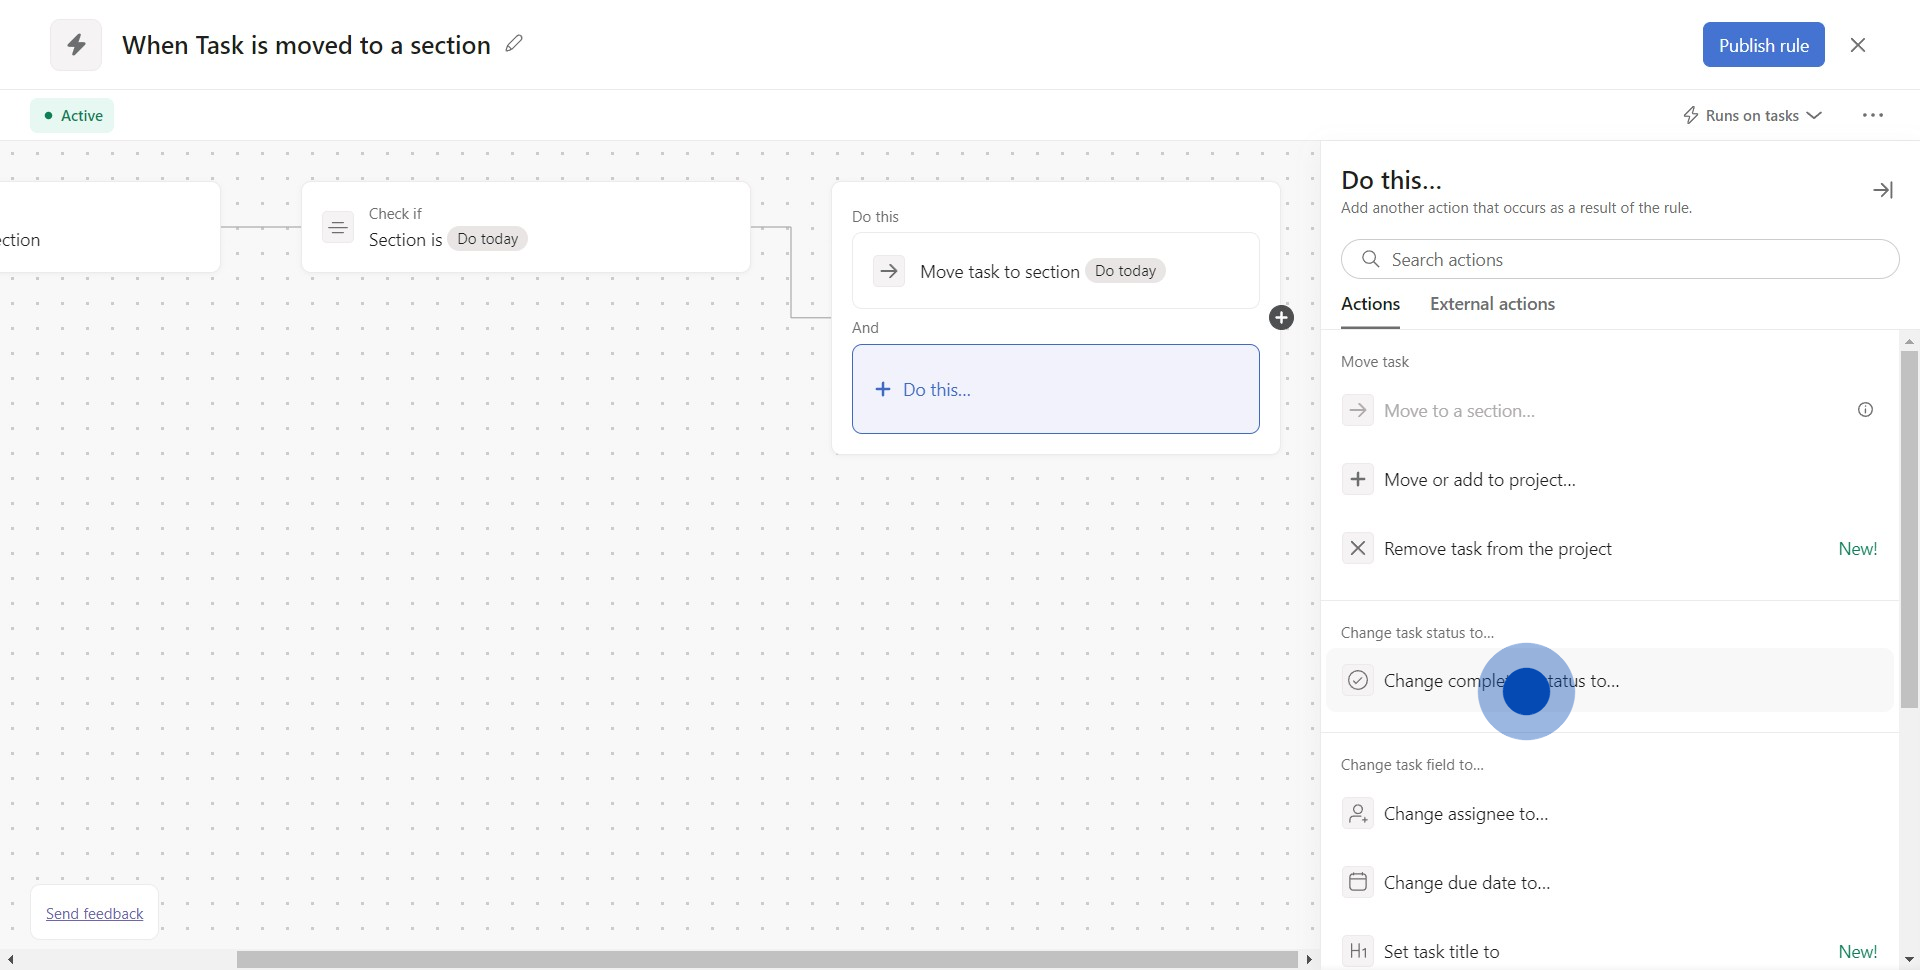Image resolution: width=1920 pixels, height=970 pixels.
Task: Click the plus circle add-branch icon
Action: coord(1281,318)
